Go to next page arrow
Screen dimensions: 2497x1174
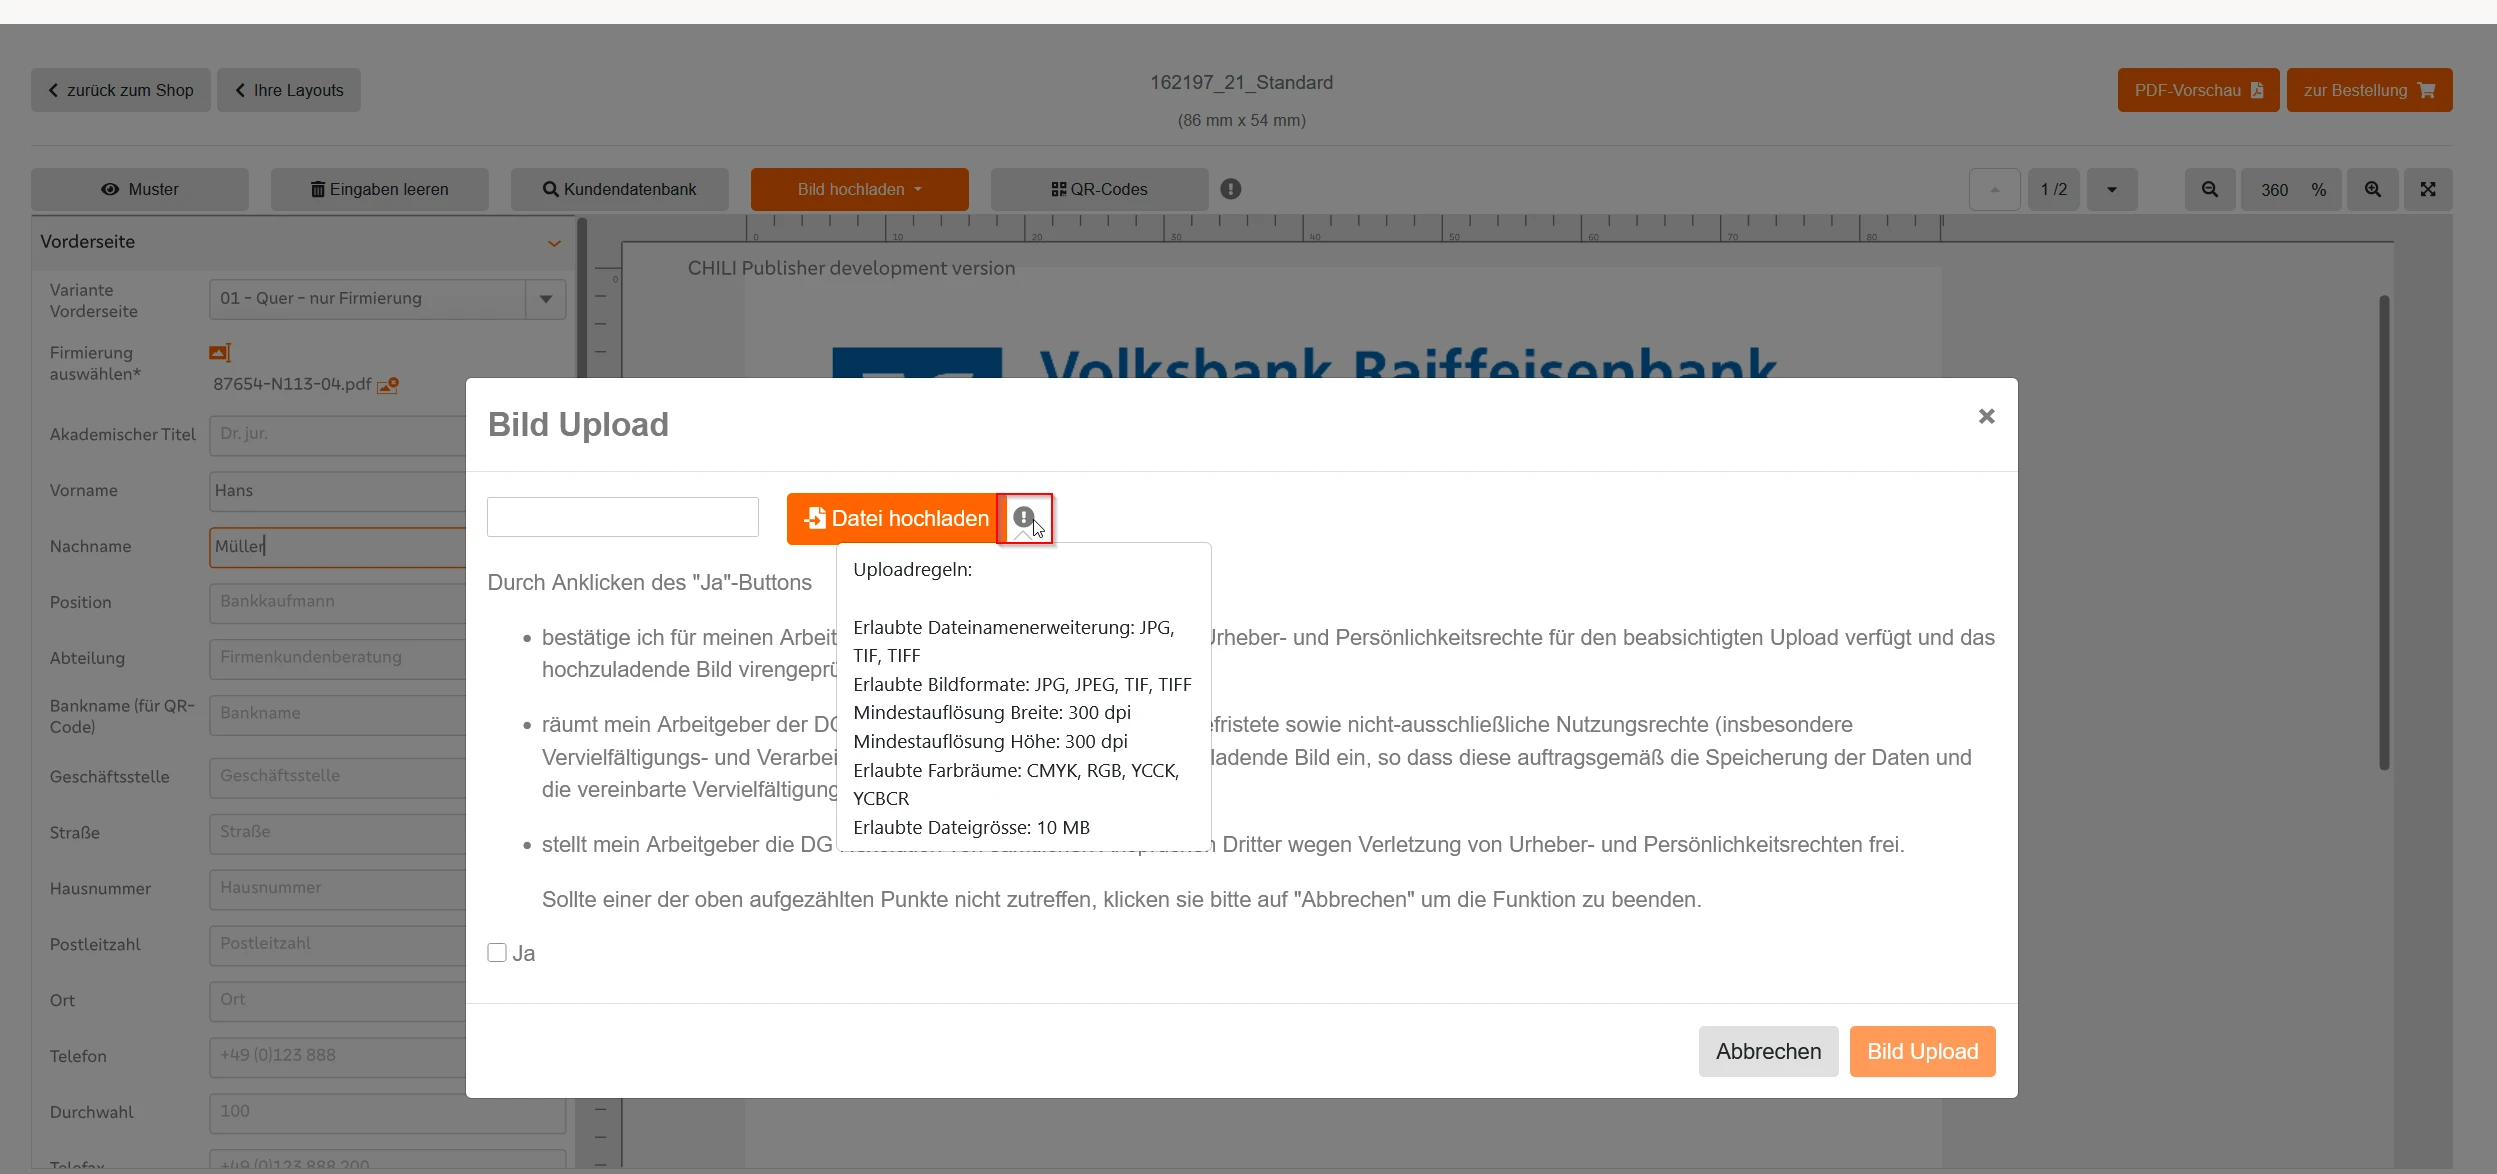(x=2112, y=190)
